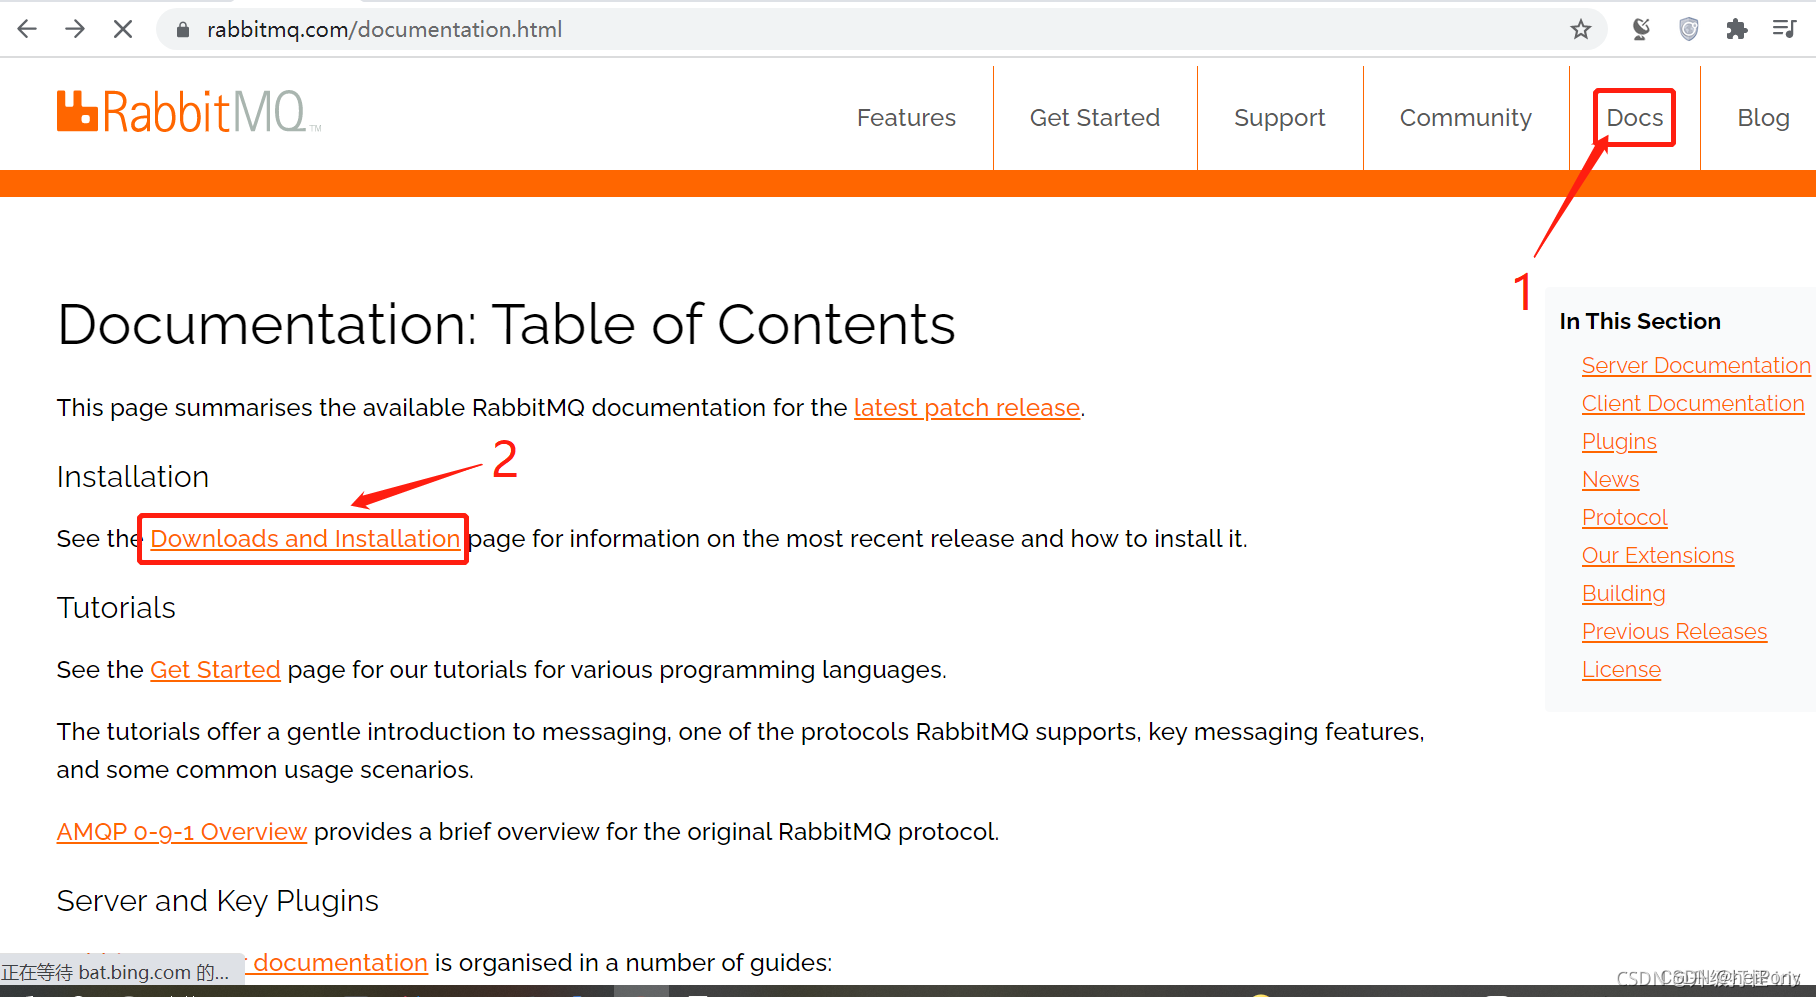Open the Plugins sidebar link

click(x=1619, y=442)
